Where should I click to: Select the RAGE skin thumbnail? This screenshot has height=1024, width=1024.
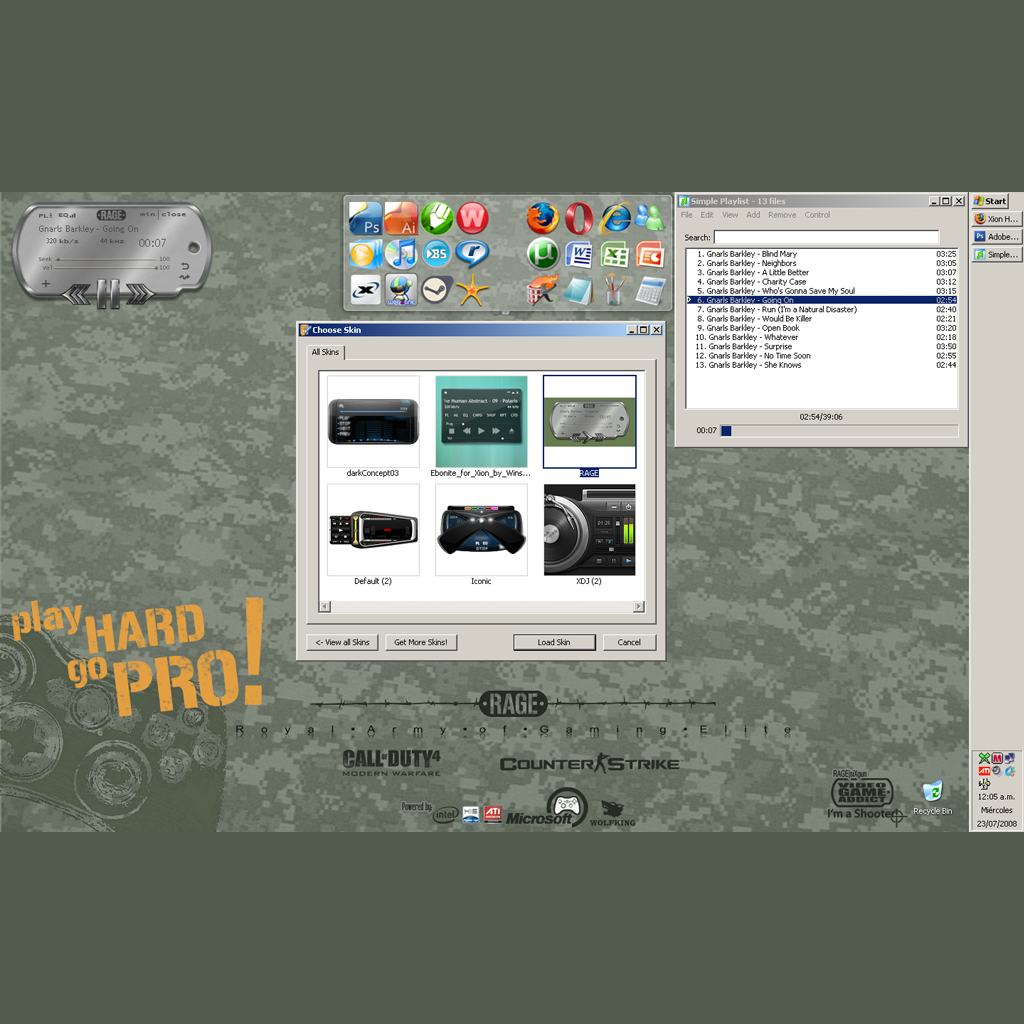[x=589, y=422]
